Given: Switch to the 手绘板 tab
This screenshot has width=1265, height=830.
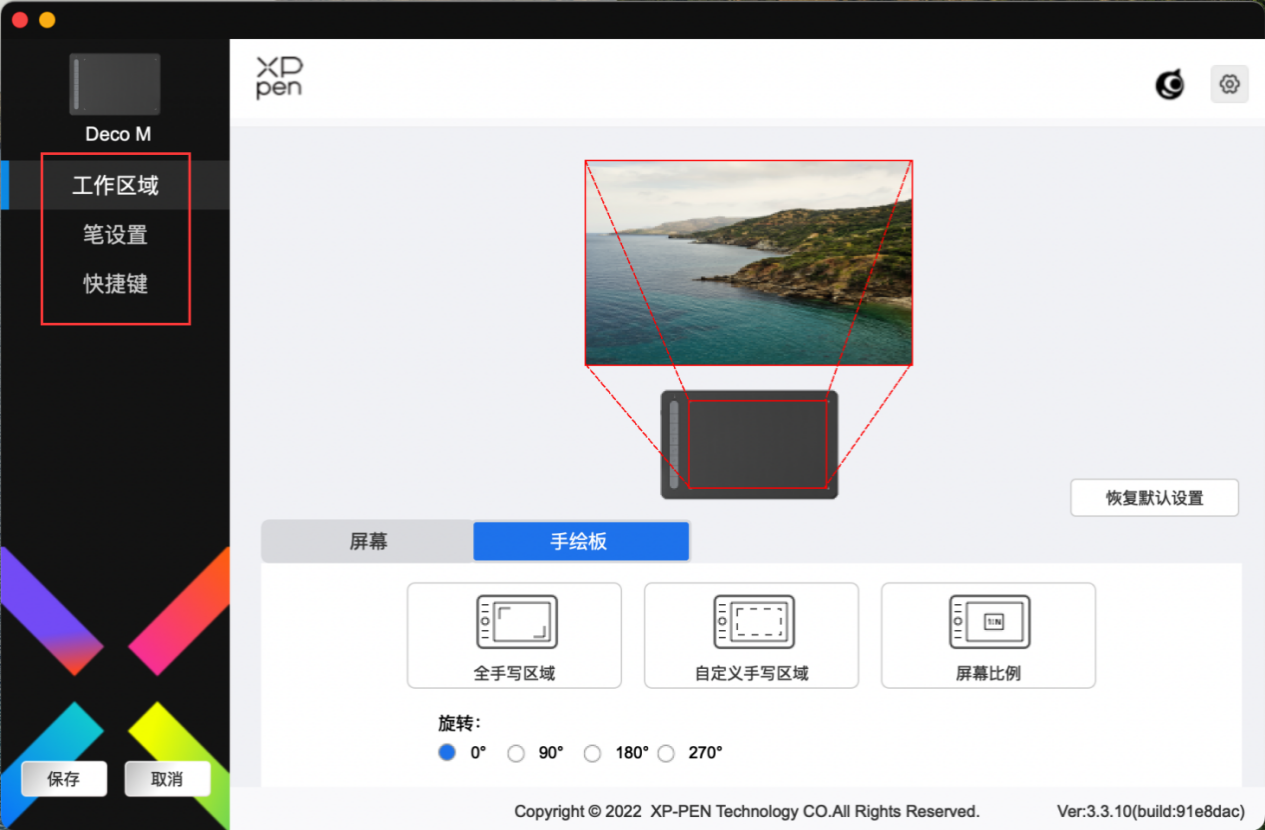Looking at the screenshot, I should point(580,541).
